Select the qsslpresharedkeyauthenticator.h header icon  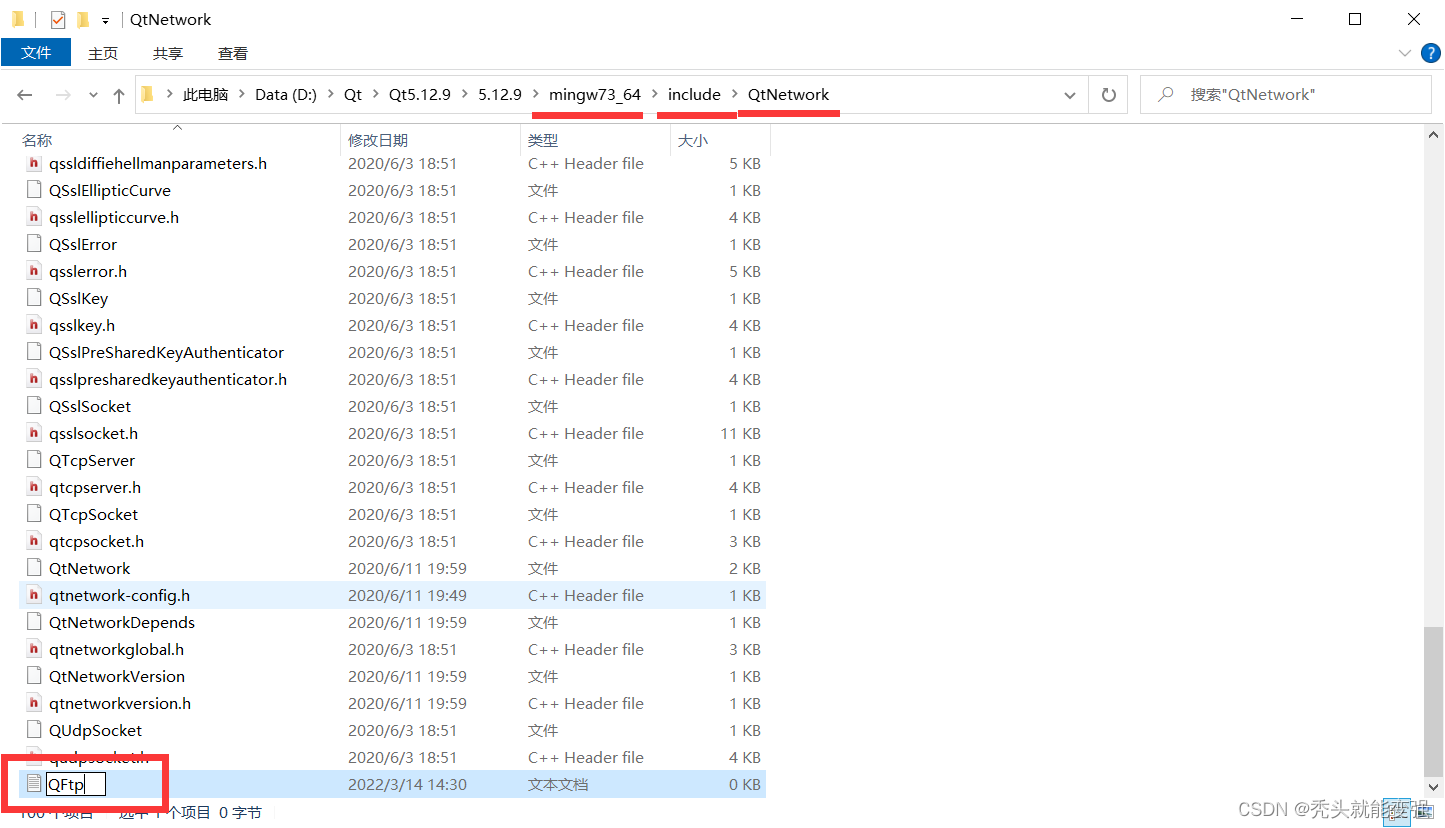35,380
